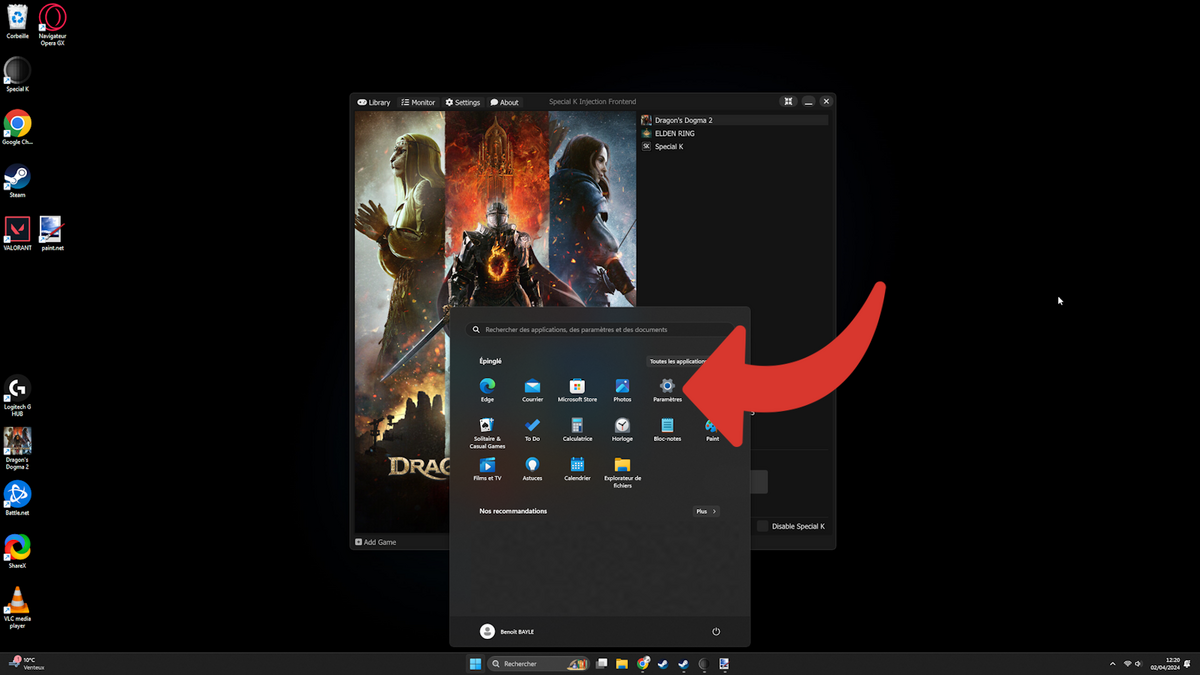Viewport: 1200px width, 675px height.
Task: Open the Astuces app
Action: point(532,470)
